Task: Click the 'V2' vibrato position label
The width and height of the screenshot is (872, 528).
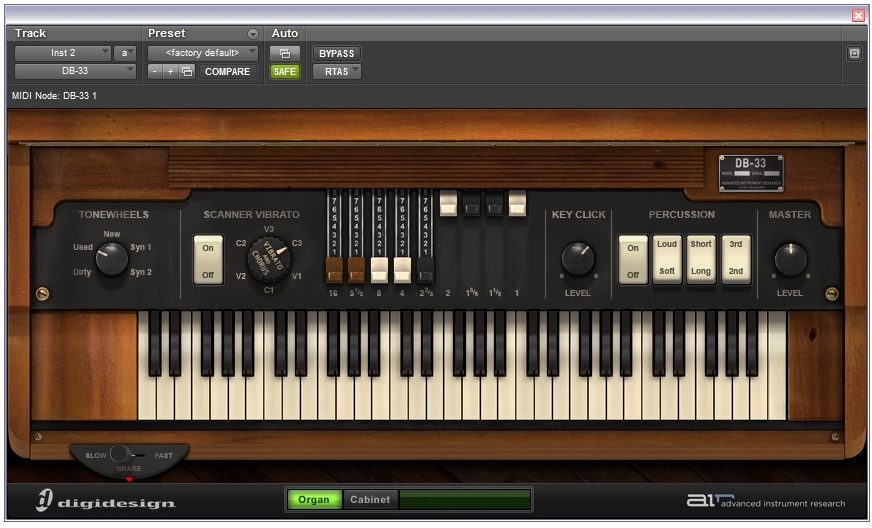Action: point(241,276)
